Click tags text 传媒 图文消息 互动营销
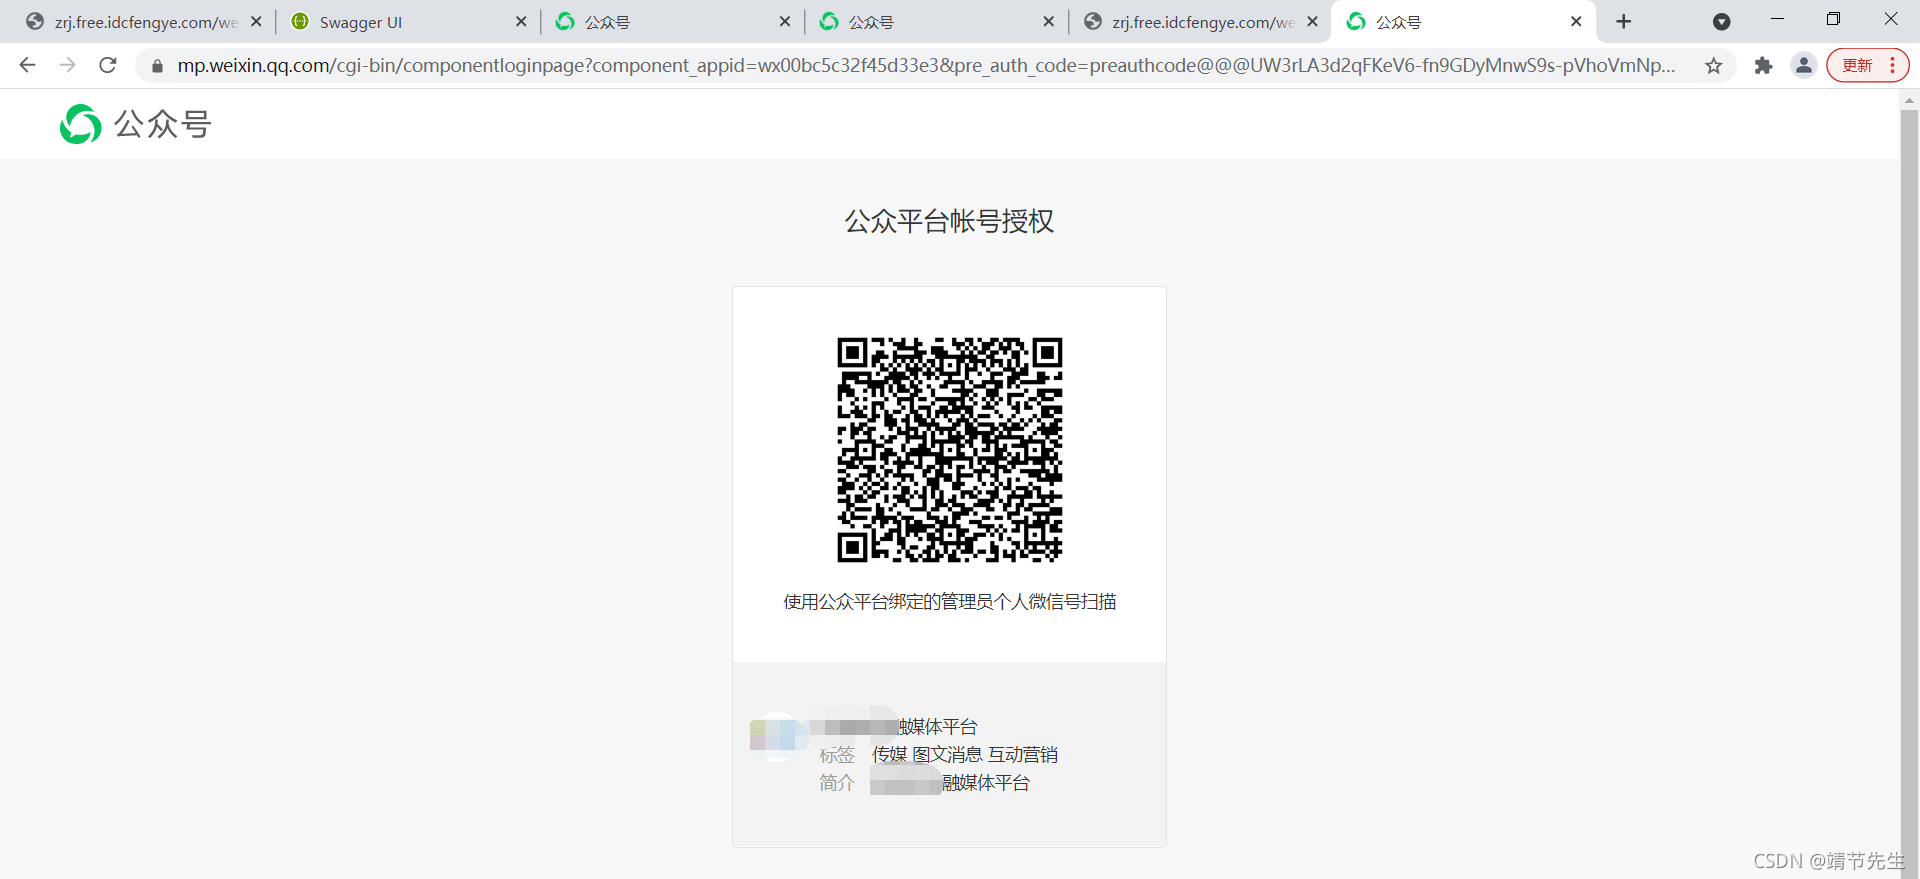 click(x=965, y=754)
